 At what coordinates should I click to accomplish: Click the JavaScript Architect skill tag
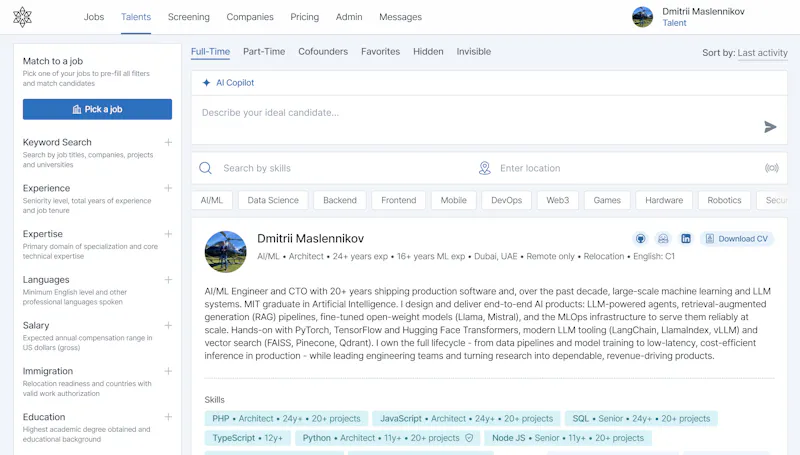[466, 418]
